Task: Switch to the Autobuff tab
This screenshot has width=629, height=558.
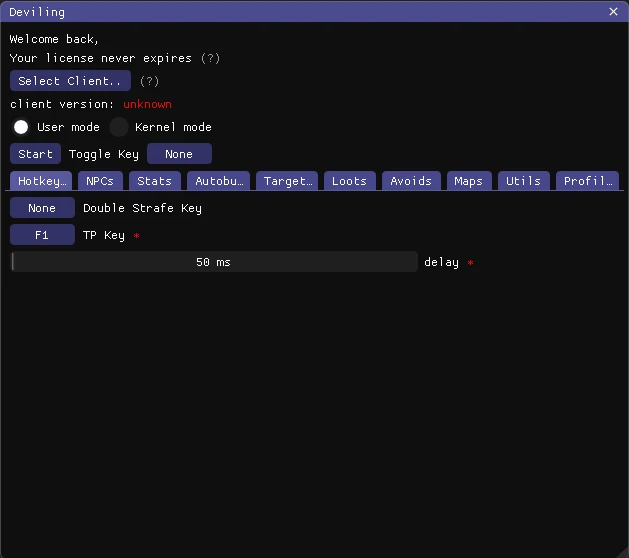Action: [x=218, y=181]
